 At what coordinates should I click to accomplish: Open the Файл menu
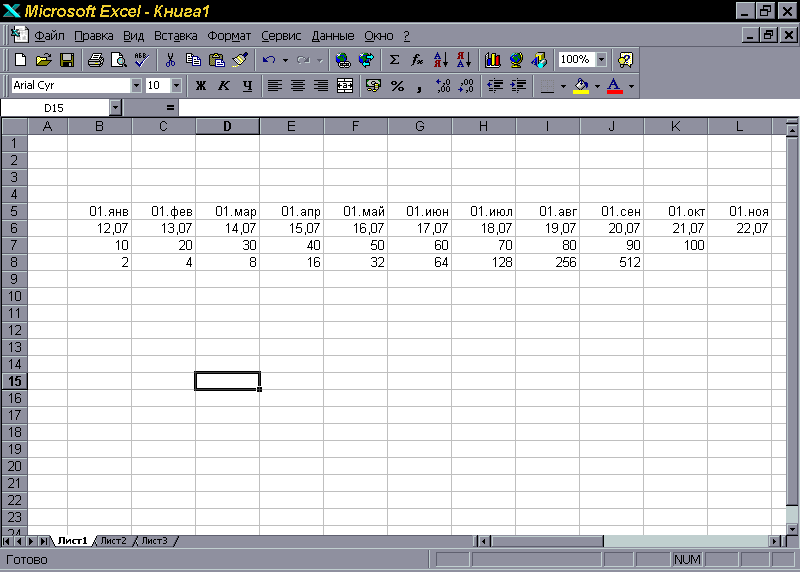(49, 36)
